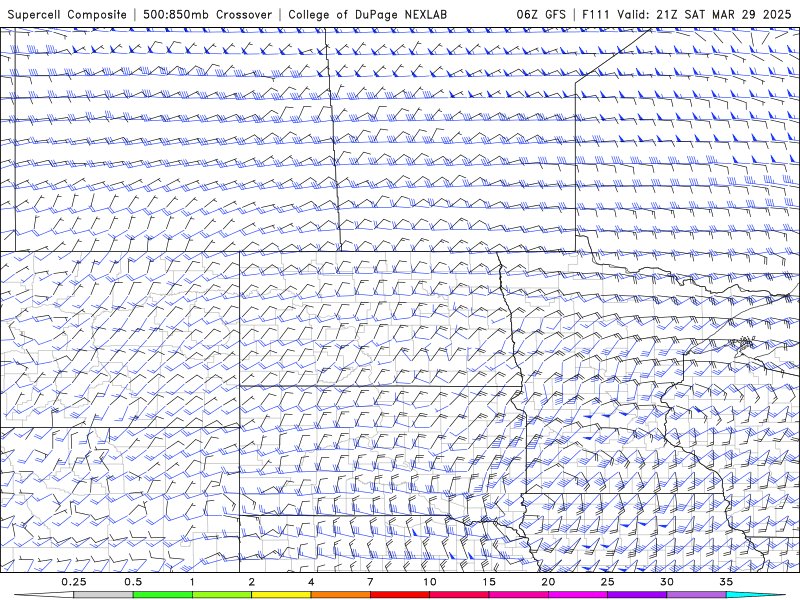Screen dimensions: 800x600
Task: Click the yellow legend swatch between 2 and 4
Action: 281,595
